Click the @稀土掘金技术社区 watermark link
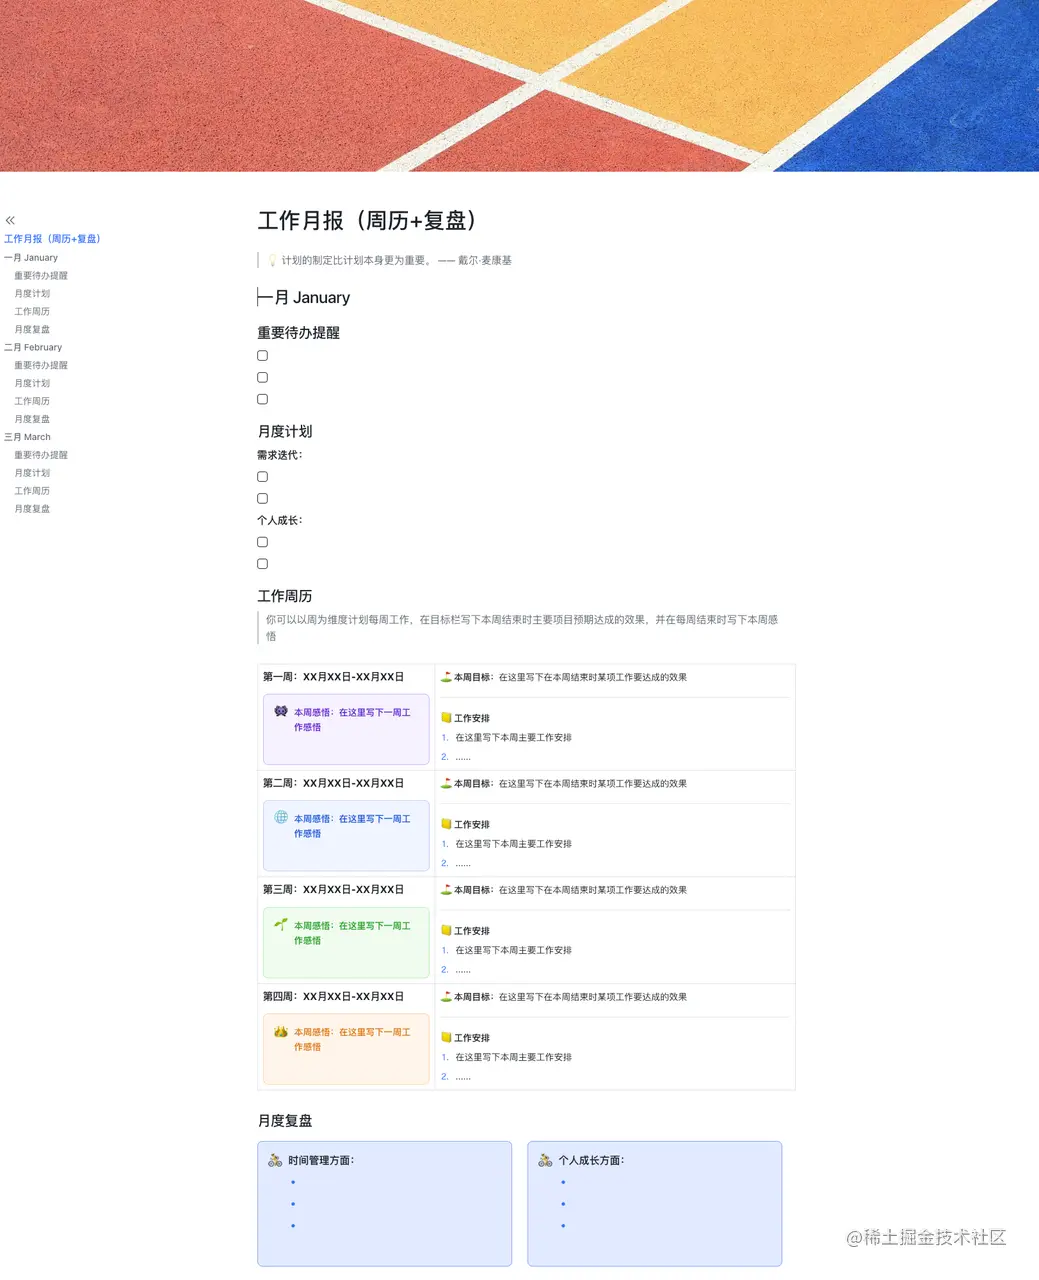The image size is (1039, 1280). (x=926, y=1238)
